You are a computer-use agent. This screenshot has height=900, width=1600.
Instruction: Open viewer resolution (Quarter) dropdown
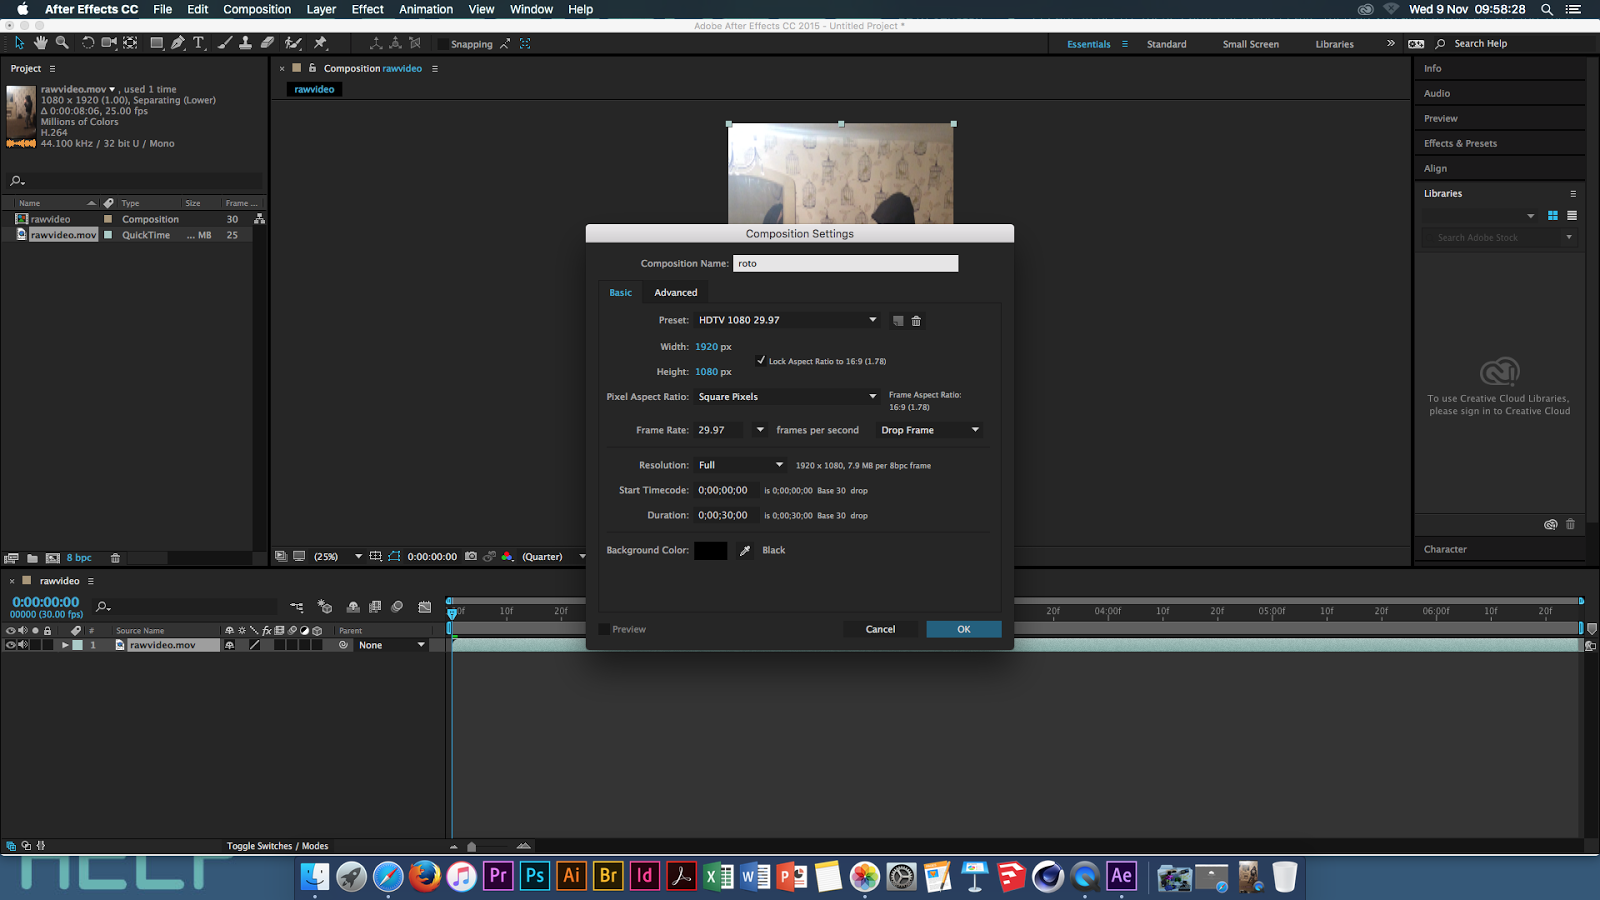coord(554,556)
